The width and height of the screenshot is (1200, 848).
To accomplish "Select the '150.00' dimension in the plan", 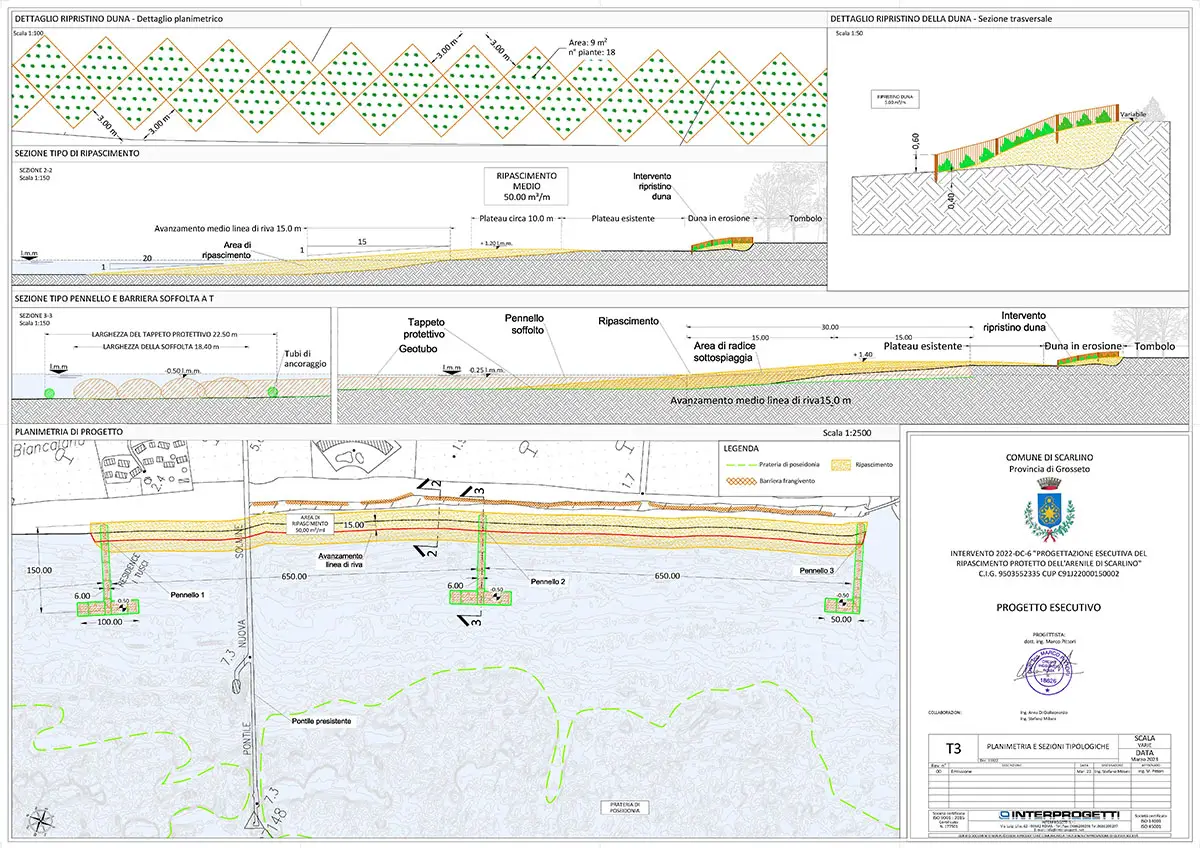I will click(41, 570).
